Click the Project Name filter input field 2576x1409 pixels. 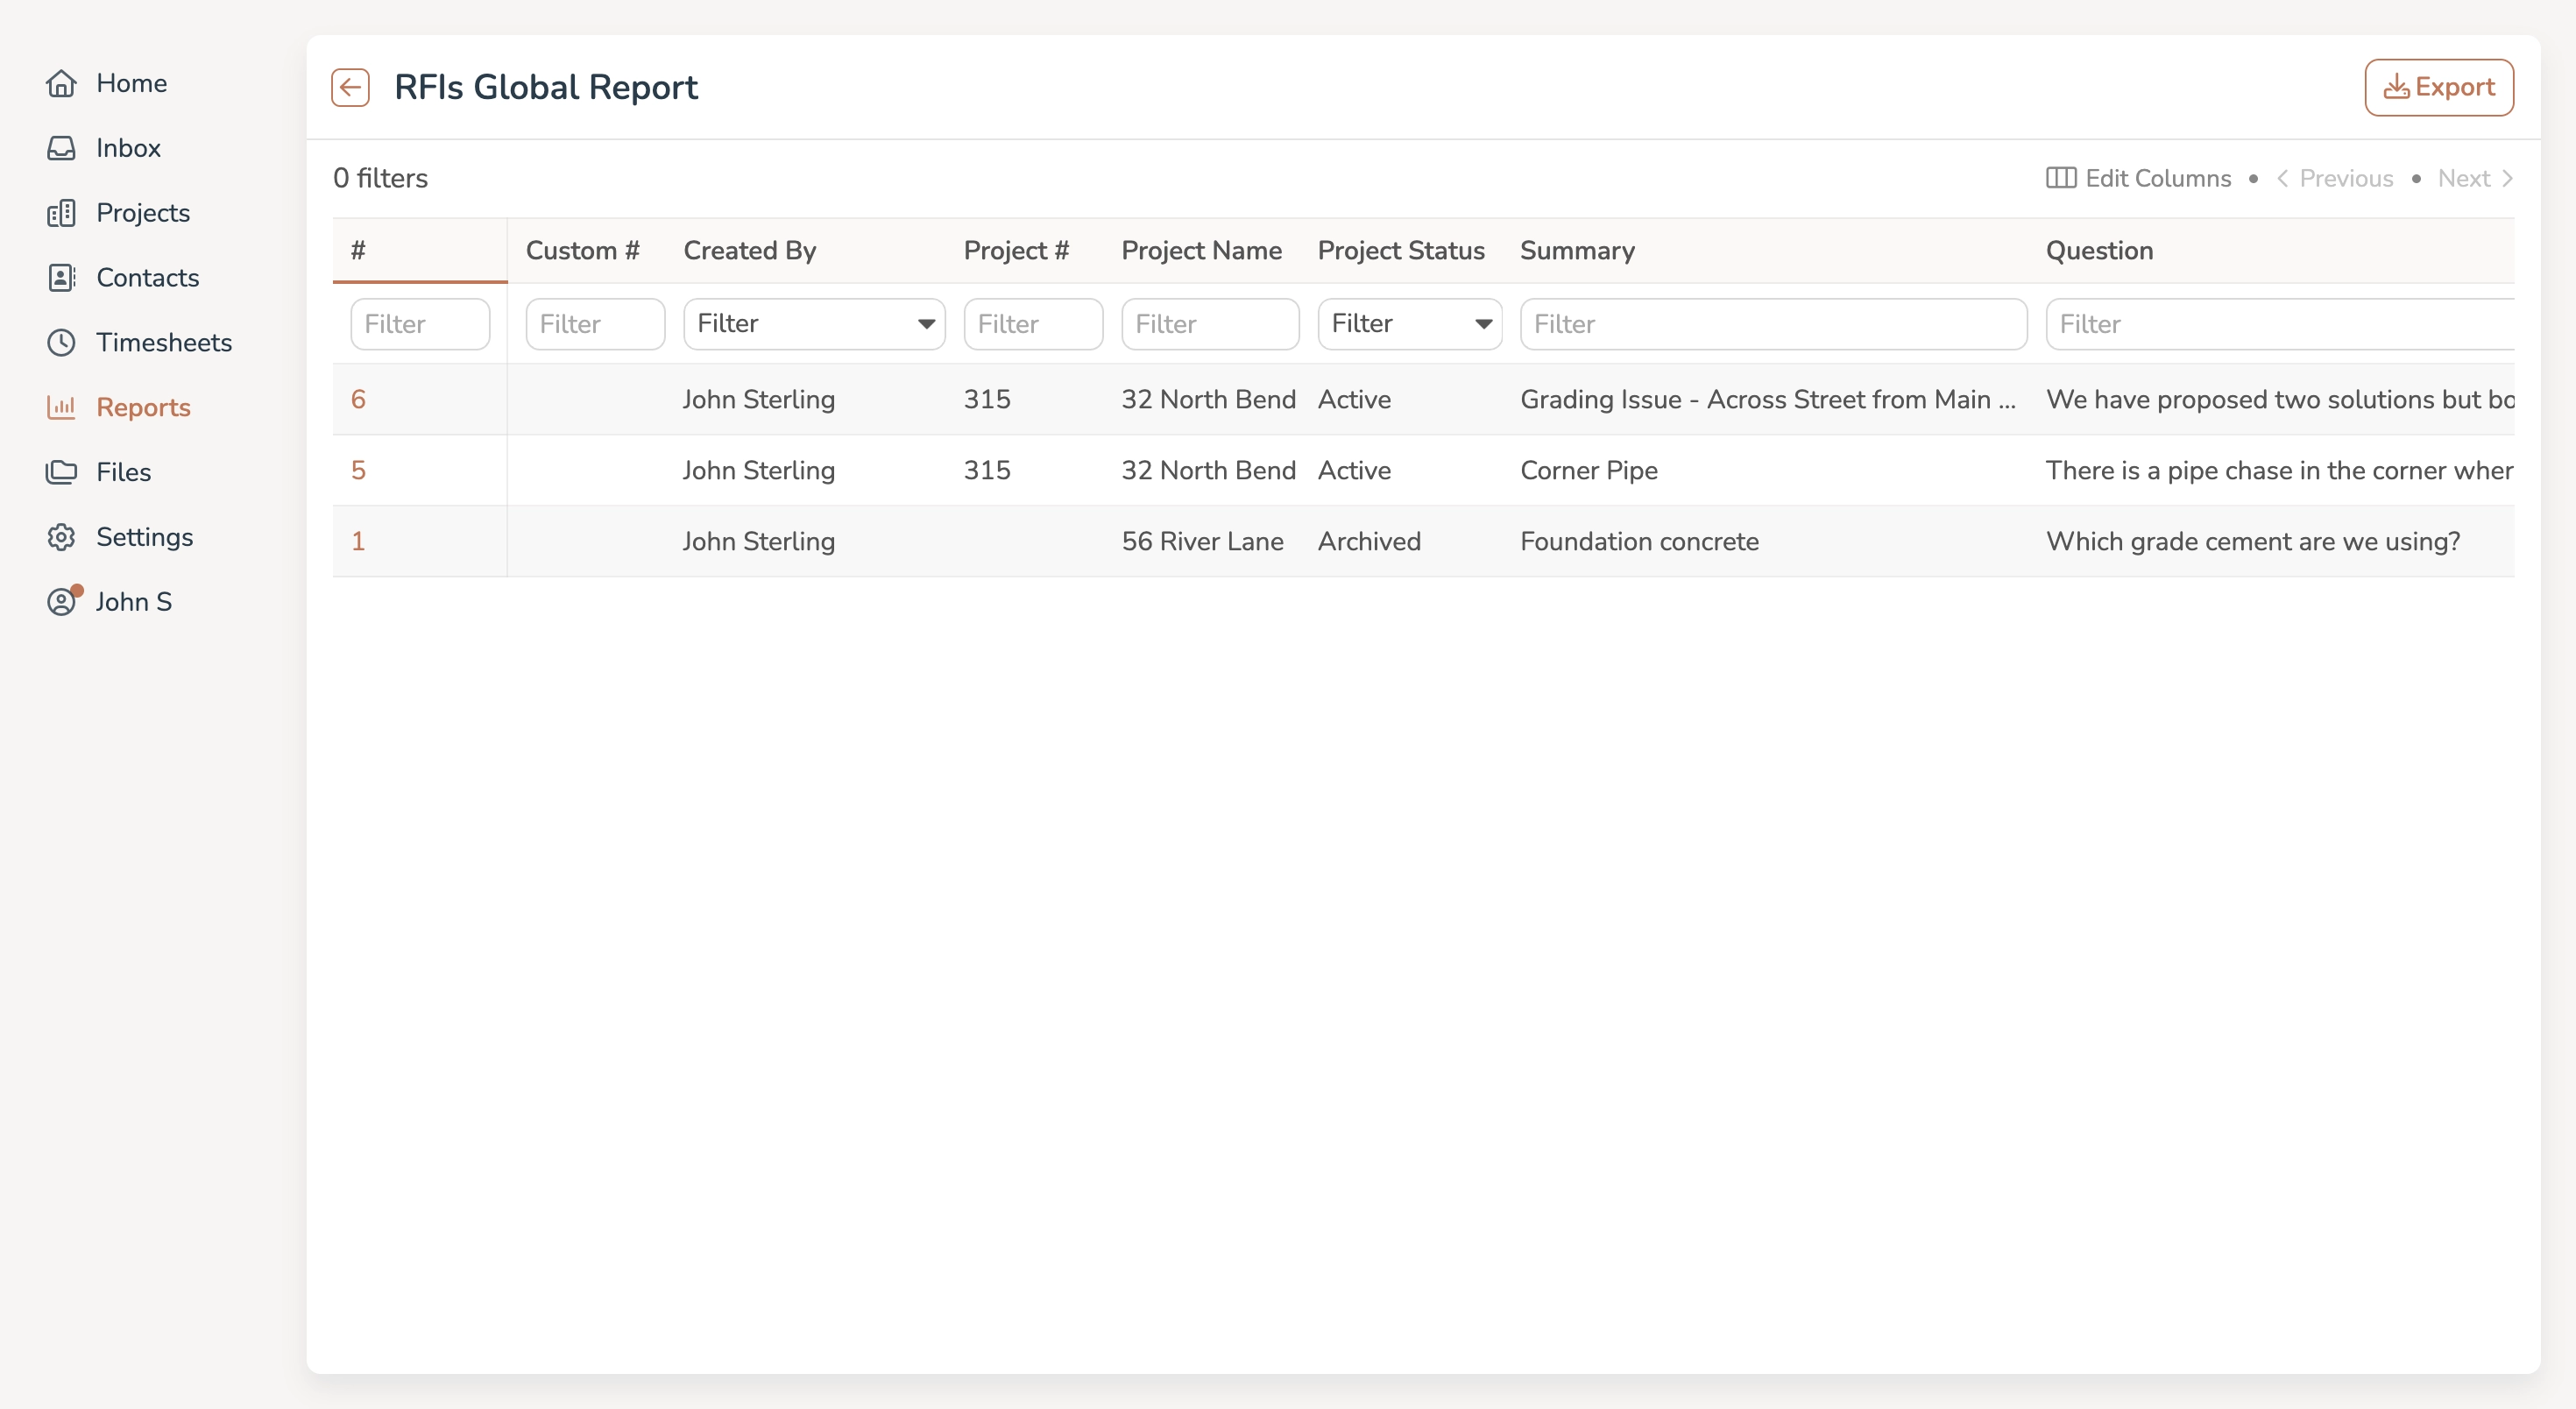click(1210, 323)
